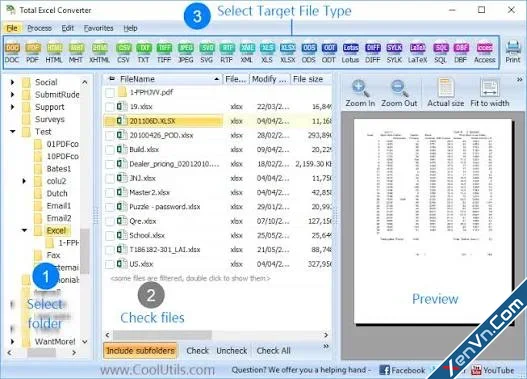Select Lotus format icon
Screen dimensions: 527x379
click(x=351, y=53)
